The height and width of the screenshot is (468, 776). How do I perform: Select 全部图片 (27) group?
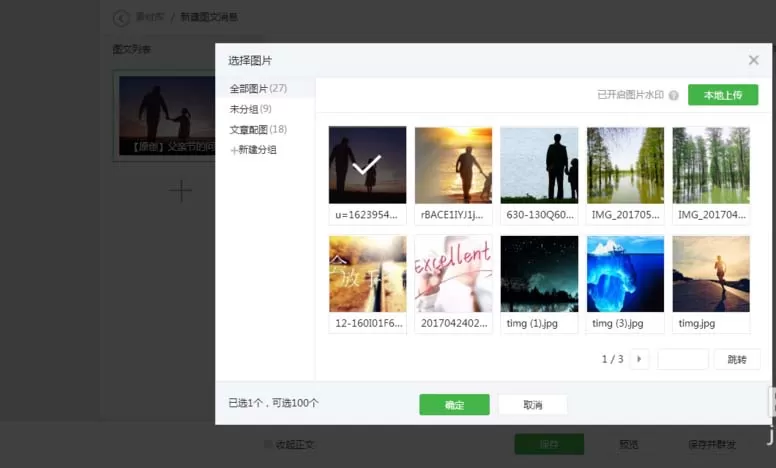coord(265,89)
